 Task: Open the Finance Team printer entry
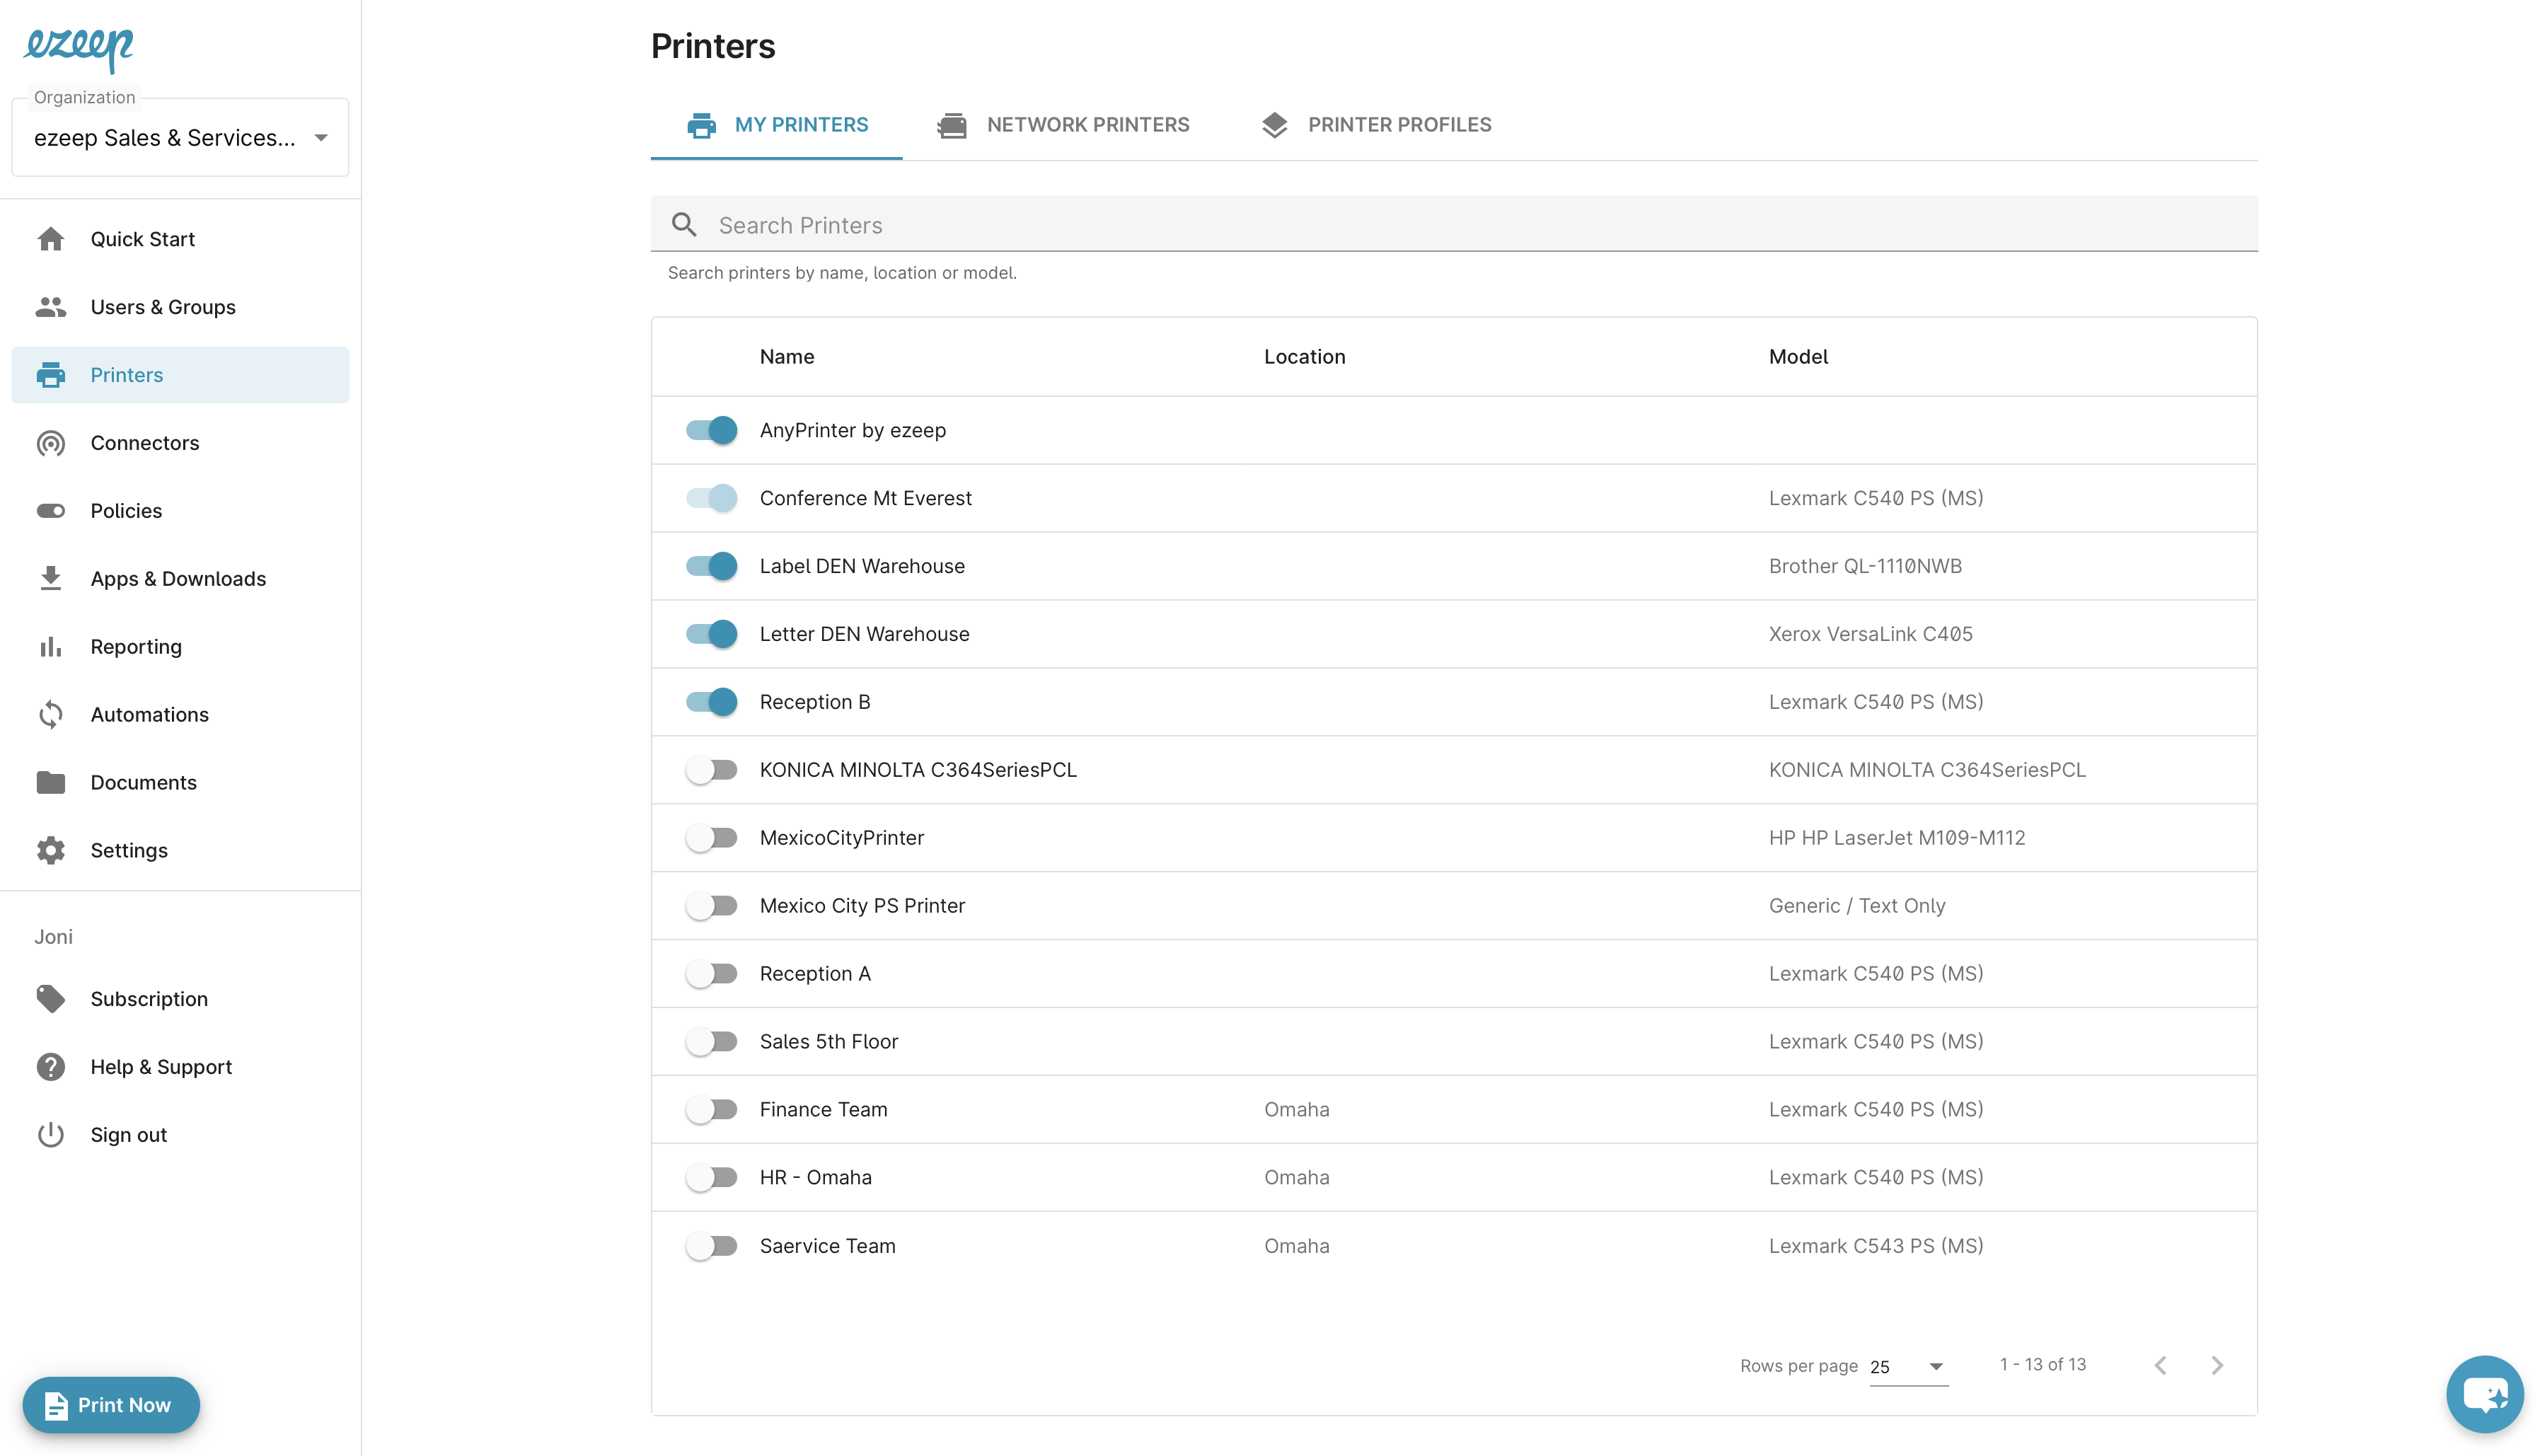[823, 1110]
